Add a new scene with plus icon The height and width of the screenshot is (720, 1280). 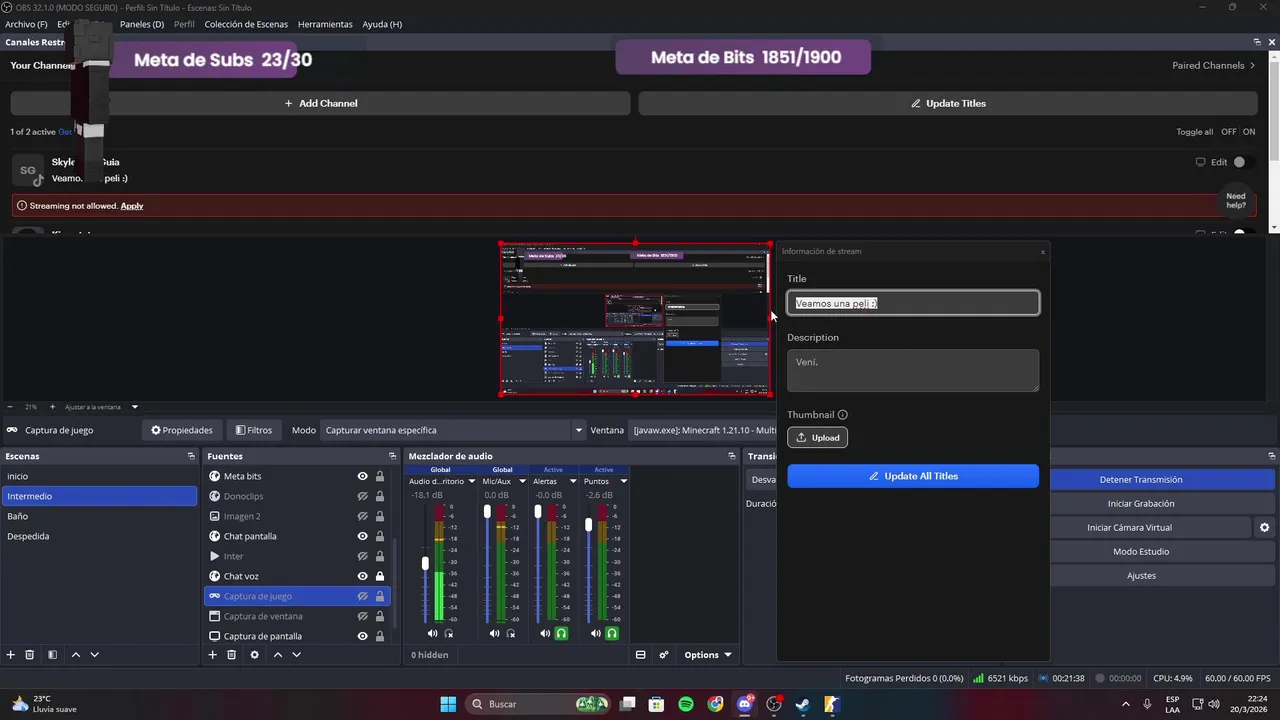[11, 655]
